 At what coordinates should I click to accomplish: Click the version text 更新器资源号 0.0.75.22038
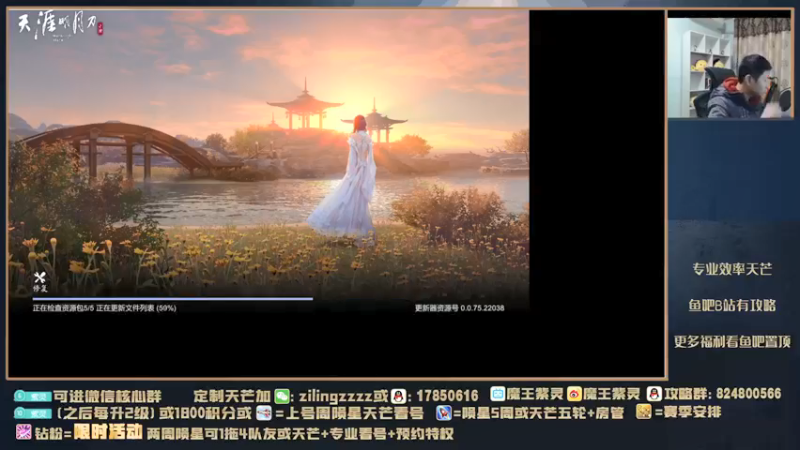(x=459, y=308)
